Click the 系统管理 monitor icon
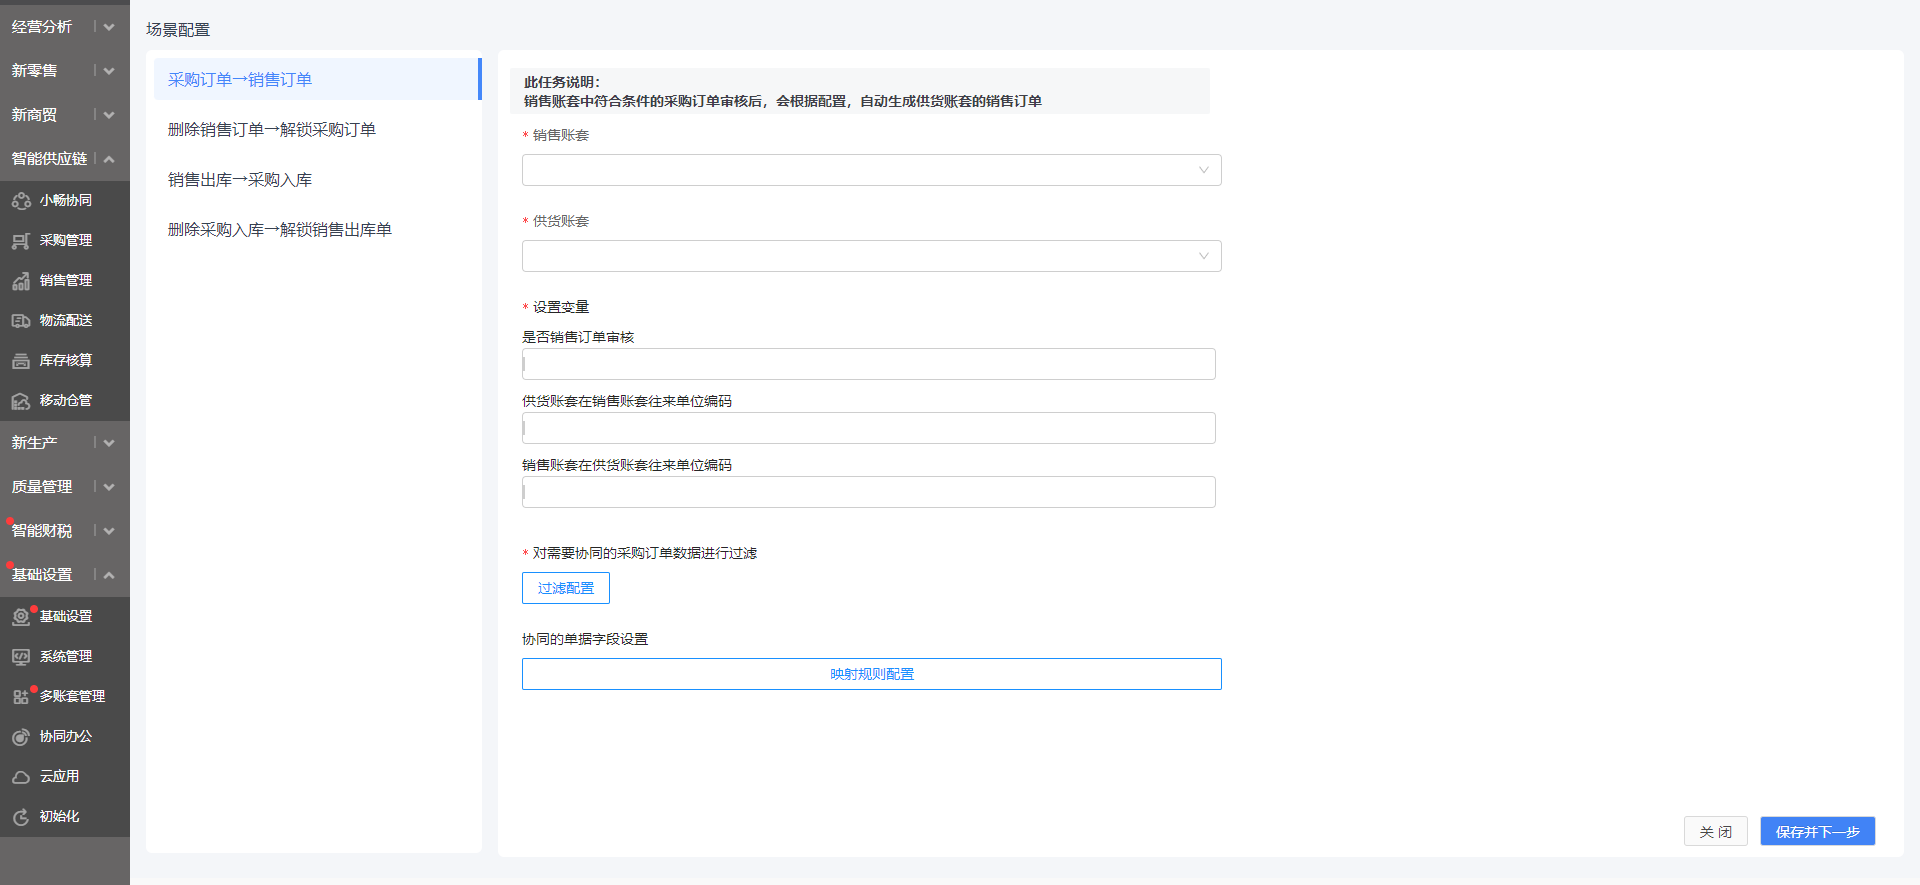Screen dimensions: 1920x885 point(21,657)
